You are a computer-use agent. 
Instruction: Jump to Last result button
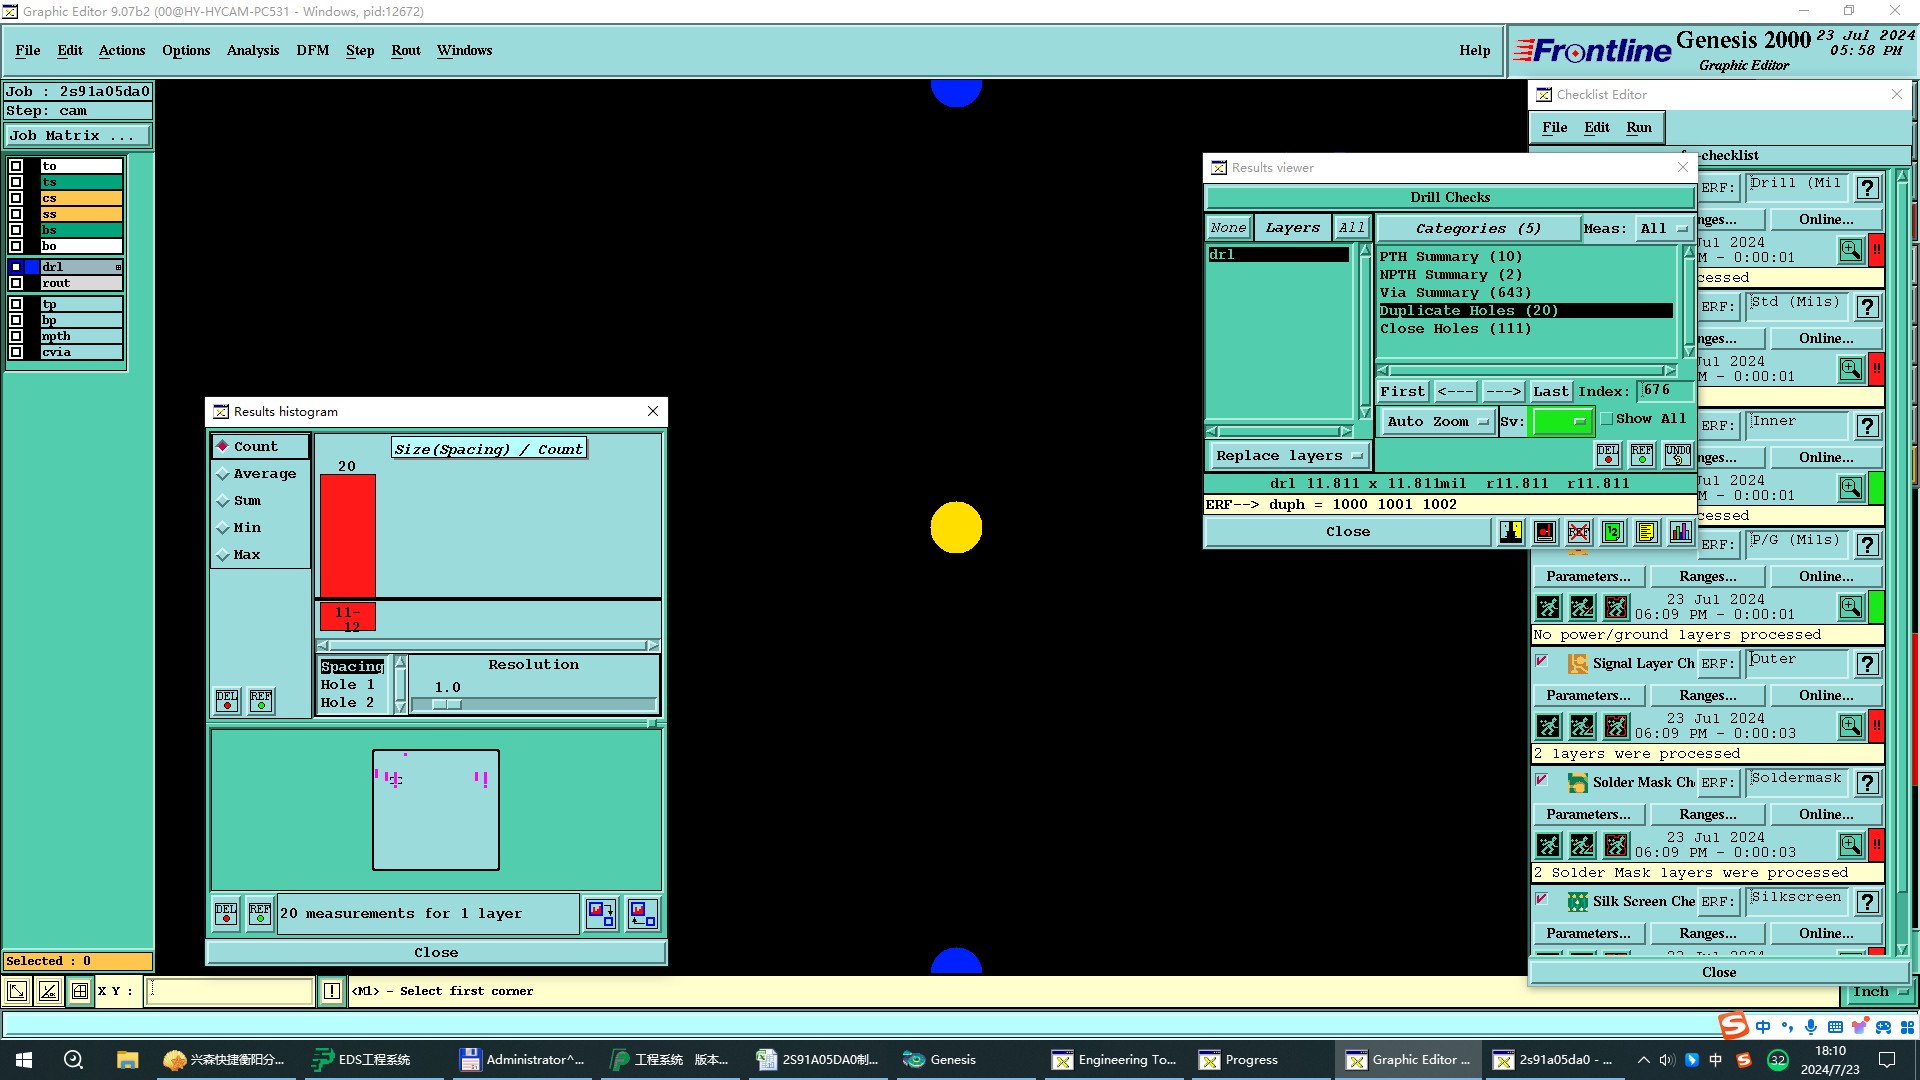1550,392
